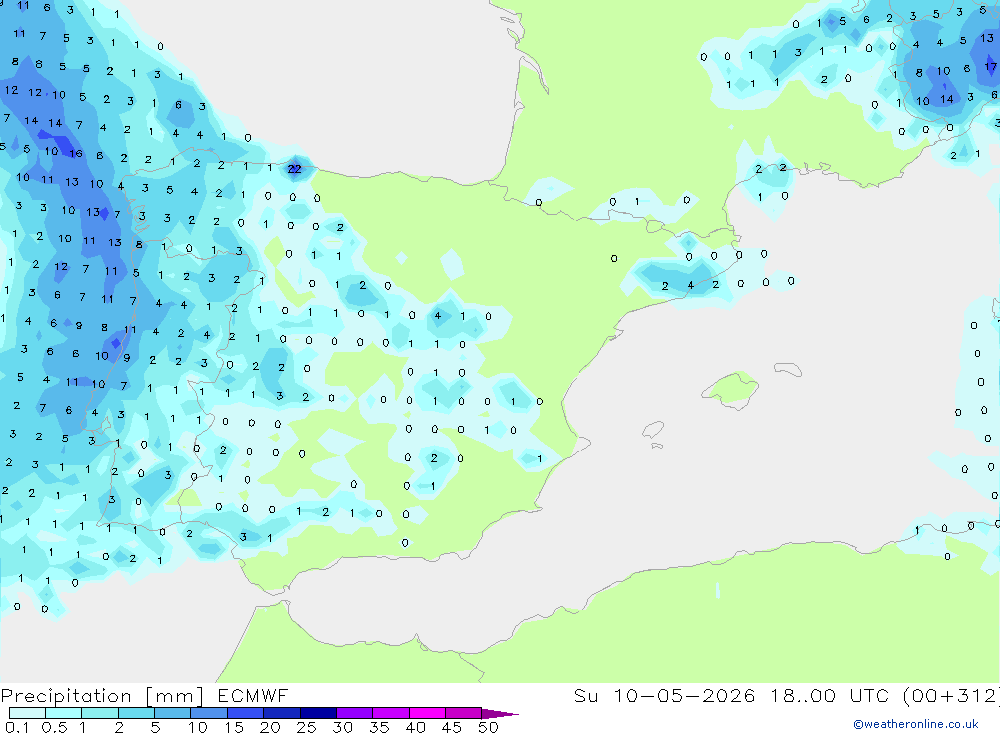Viewport: 1000px width, 733px height.
Task: Click the "17" precipitation value at top right
Action: [990, 66]
